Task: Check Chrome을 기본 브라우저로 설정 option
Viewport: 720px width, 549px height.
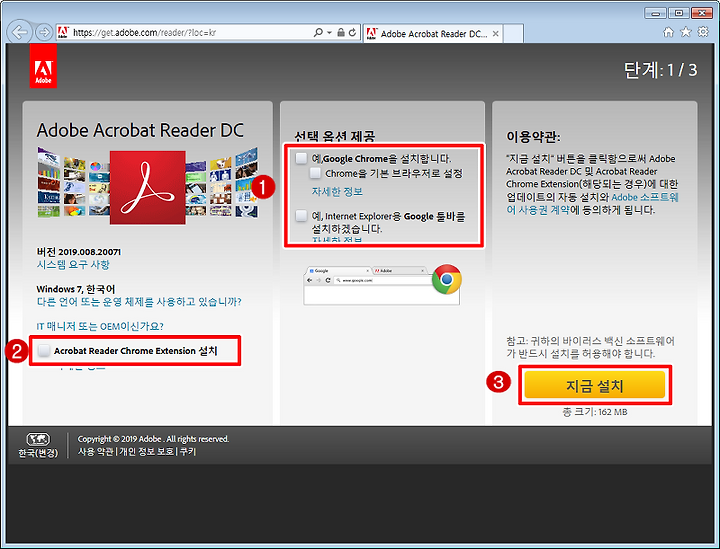Action: tap(315, 173)
